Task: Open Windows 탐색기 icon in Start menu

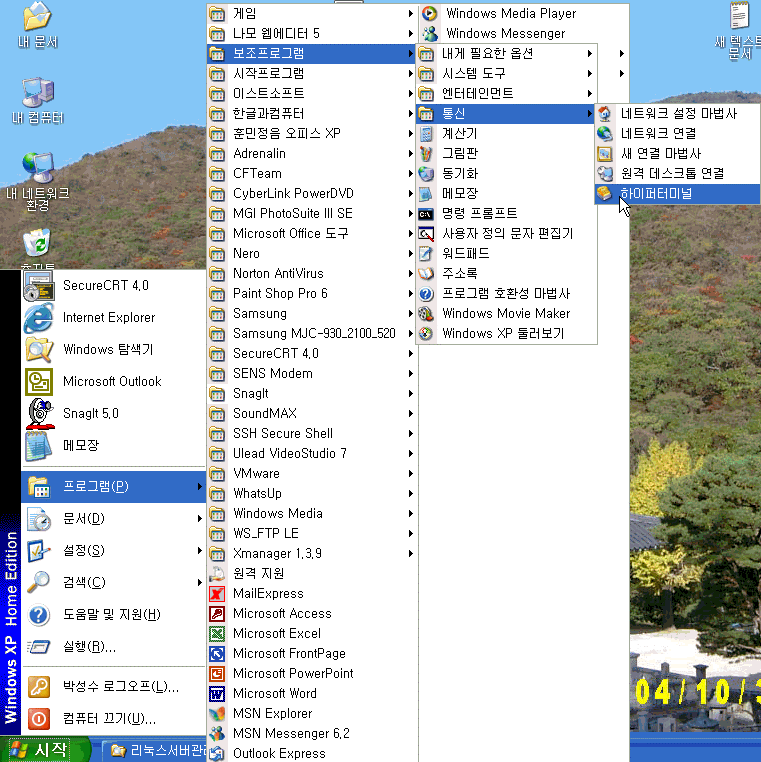Action: pos(38,349)
